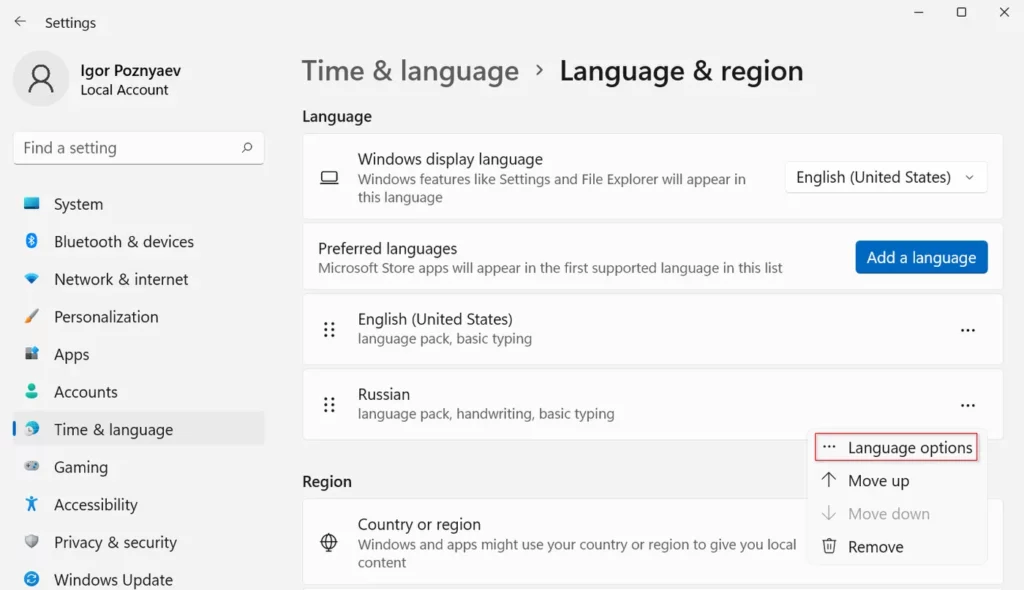Click the drag handle beside Russian

click(329, 405)
